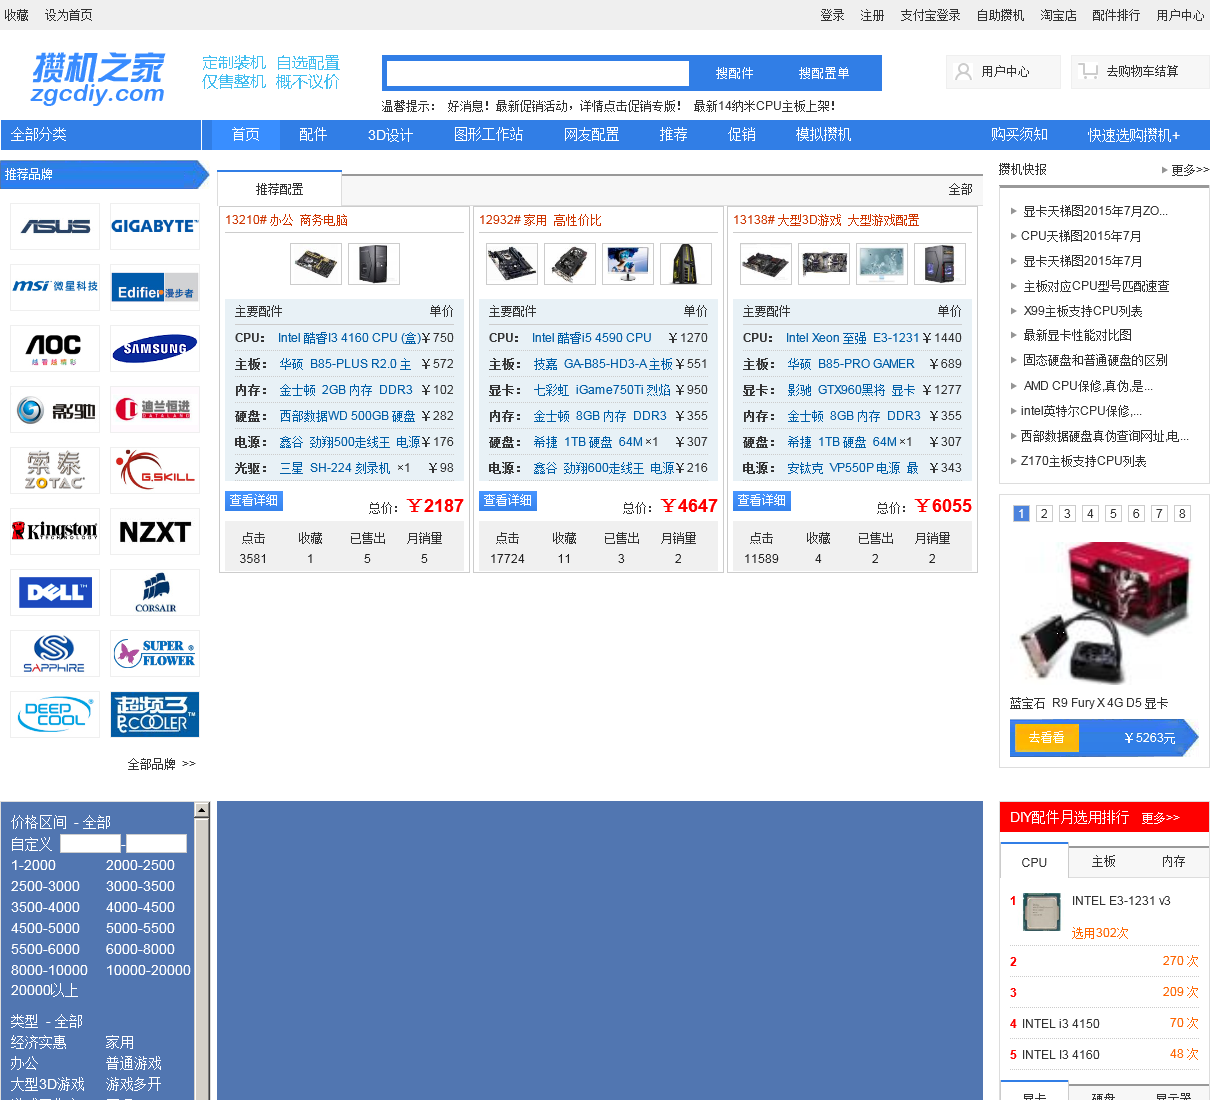This screenshot has height=1100, width=1210.
Task: Go to carousel slide 5
Action: (1113, 513)
